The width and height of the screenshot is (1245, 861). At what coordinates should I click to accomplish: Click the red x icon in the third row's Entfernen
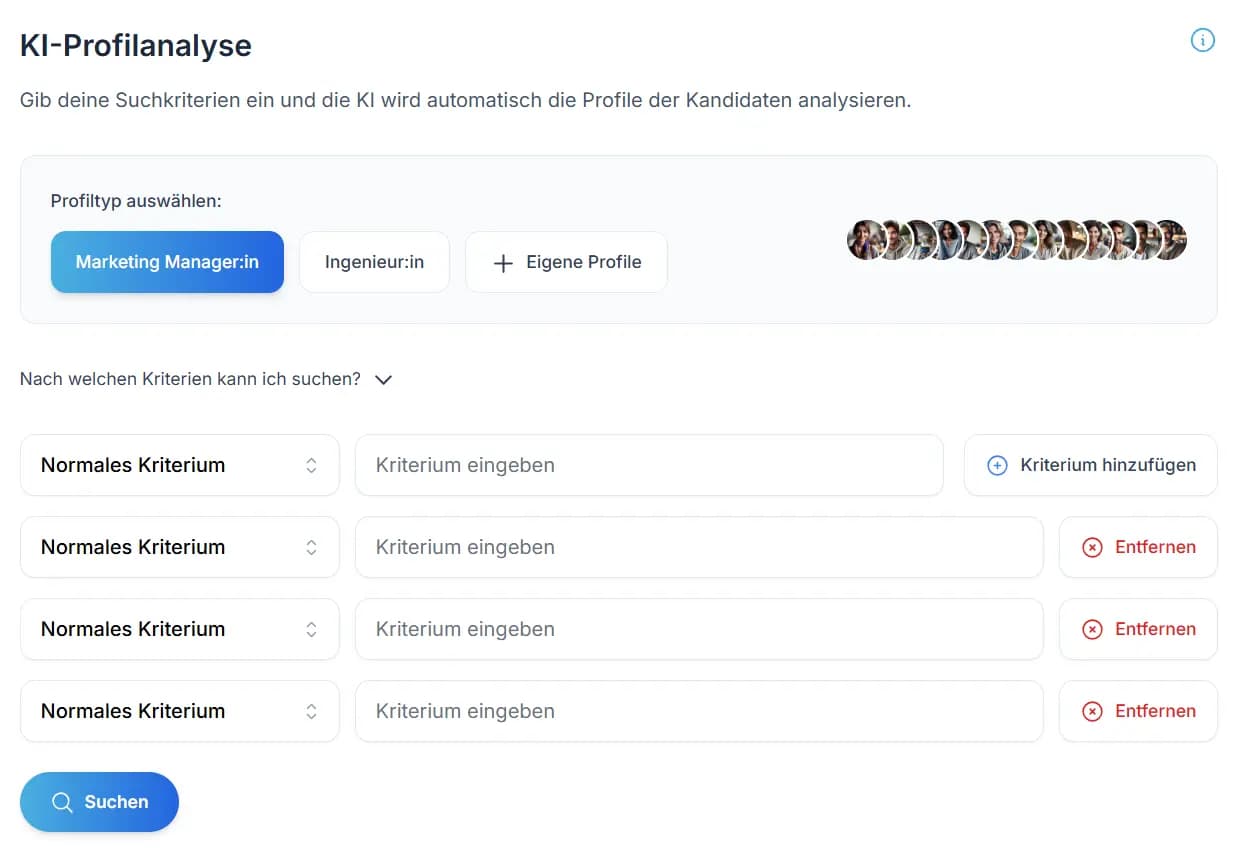(x=1091, y=629)
